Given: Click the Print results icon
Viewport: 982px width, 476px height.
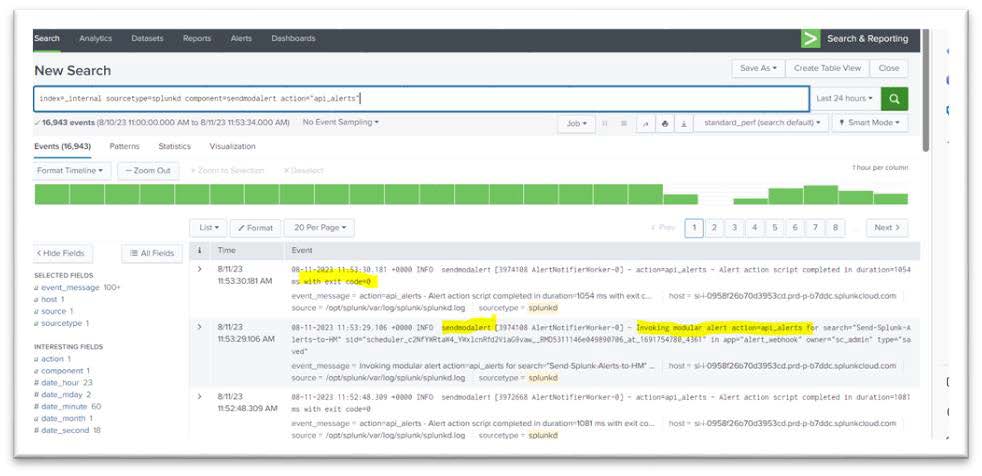Looking at the screenshot, I should (664, 123).
